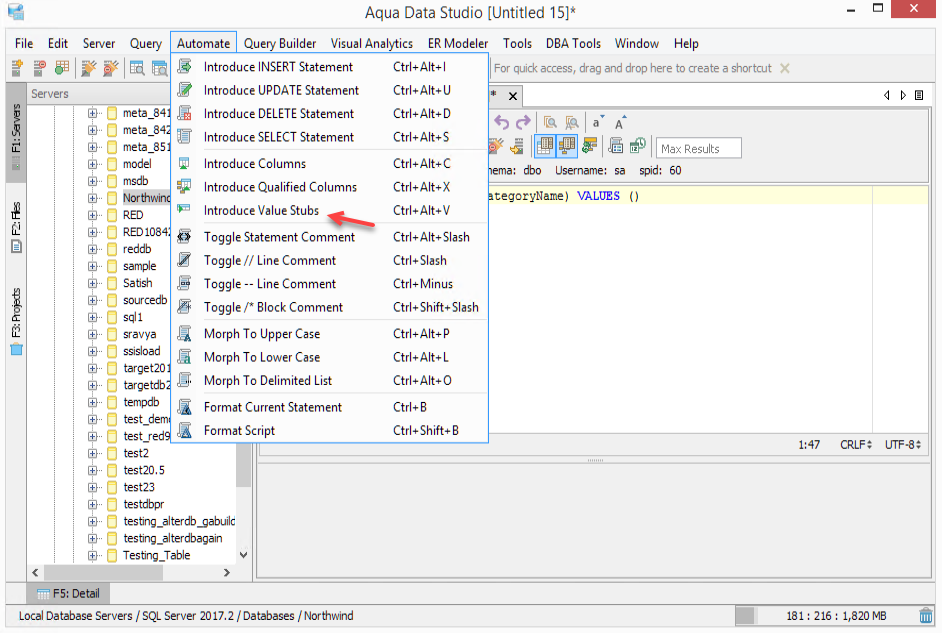Screen dimensions: 942x633
Task: Click the scheduled task clock icon
Action: (637, 146)
